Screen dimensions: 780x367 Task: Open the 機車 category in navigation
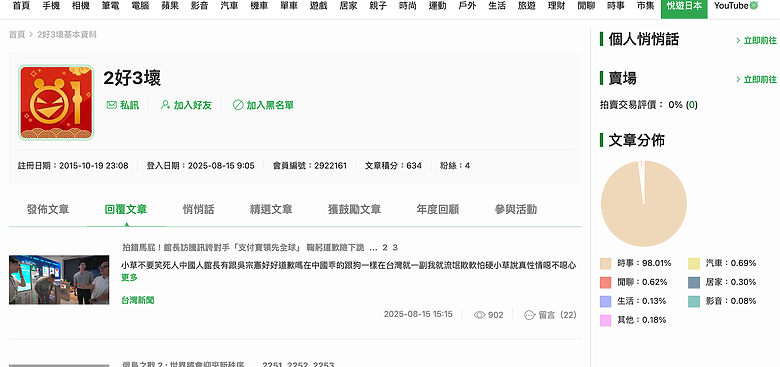[259, 6]
